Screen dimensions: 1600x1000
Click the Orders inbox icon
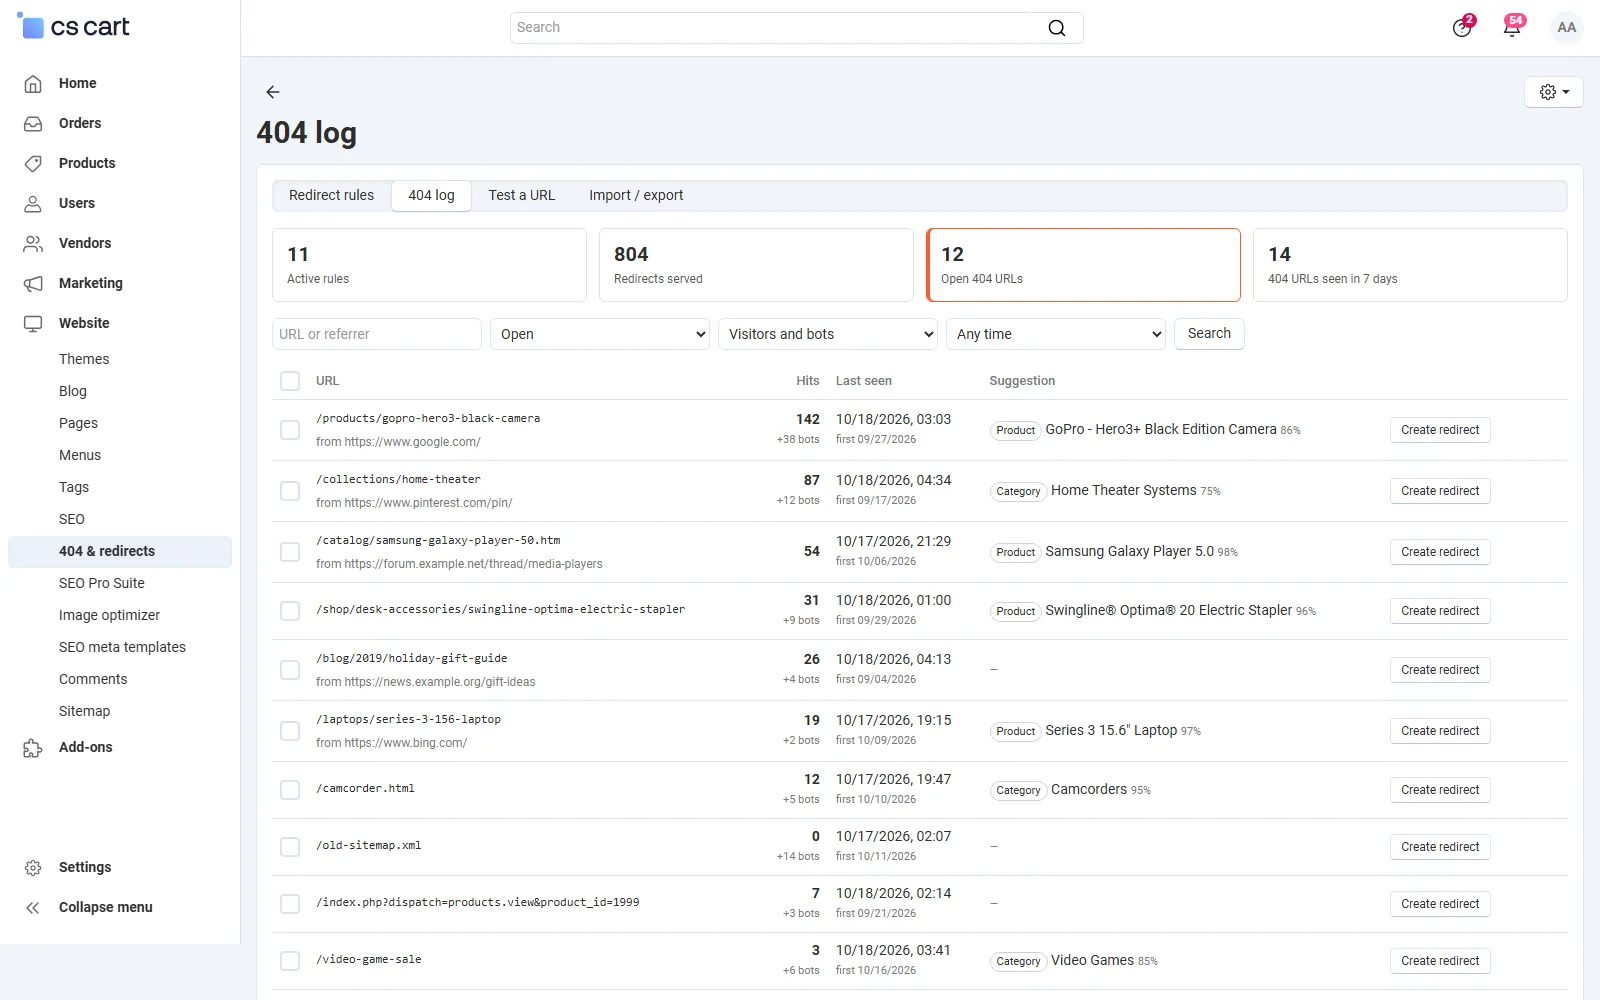(x=33, y=124)
